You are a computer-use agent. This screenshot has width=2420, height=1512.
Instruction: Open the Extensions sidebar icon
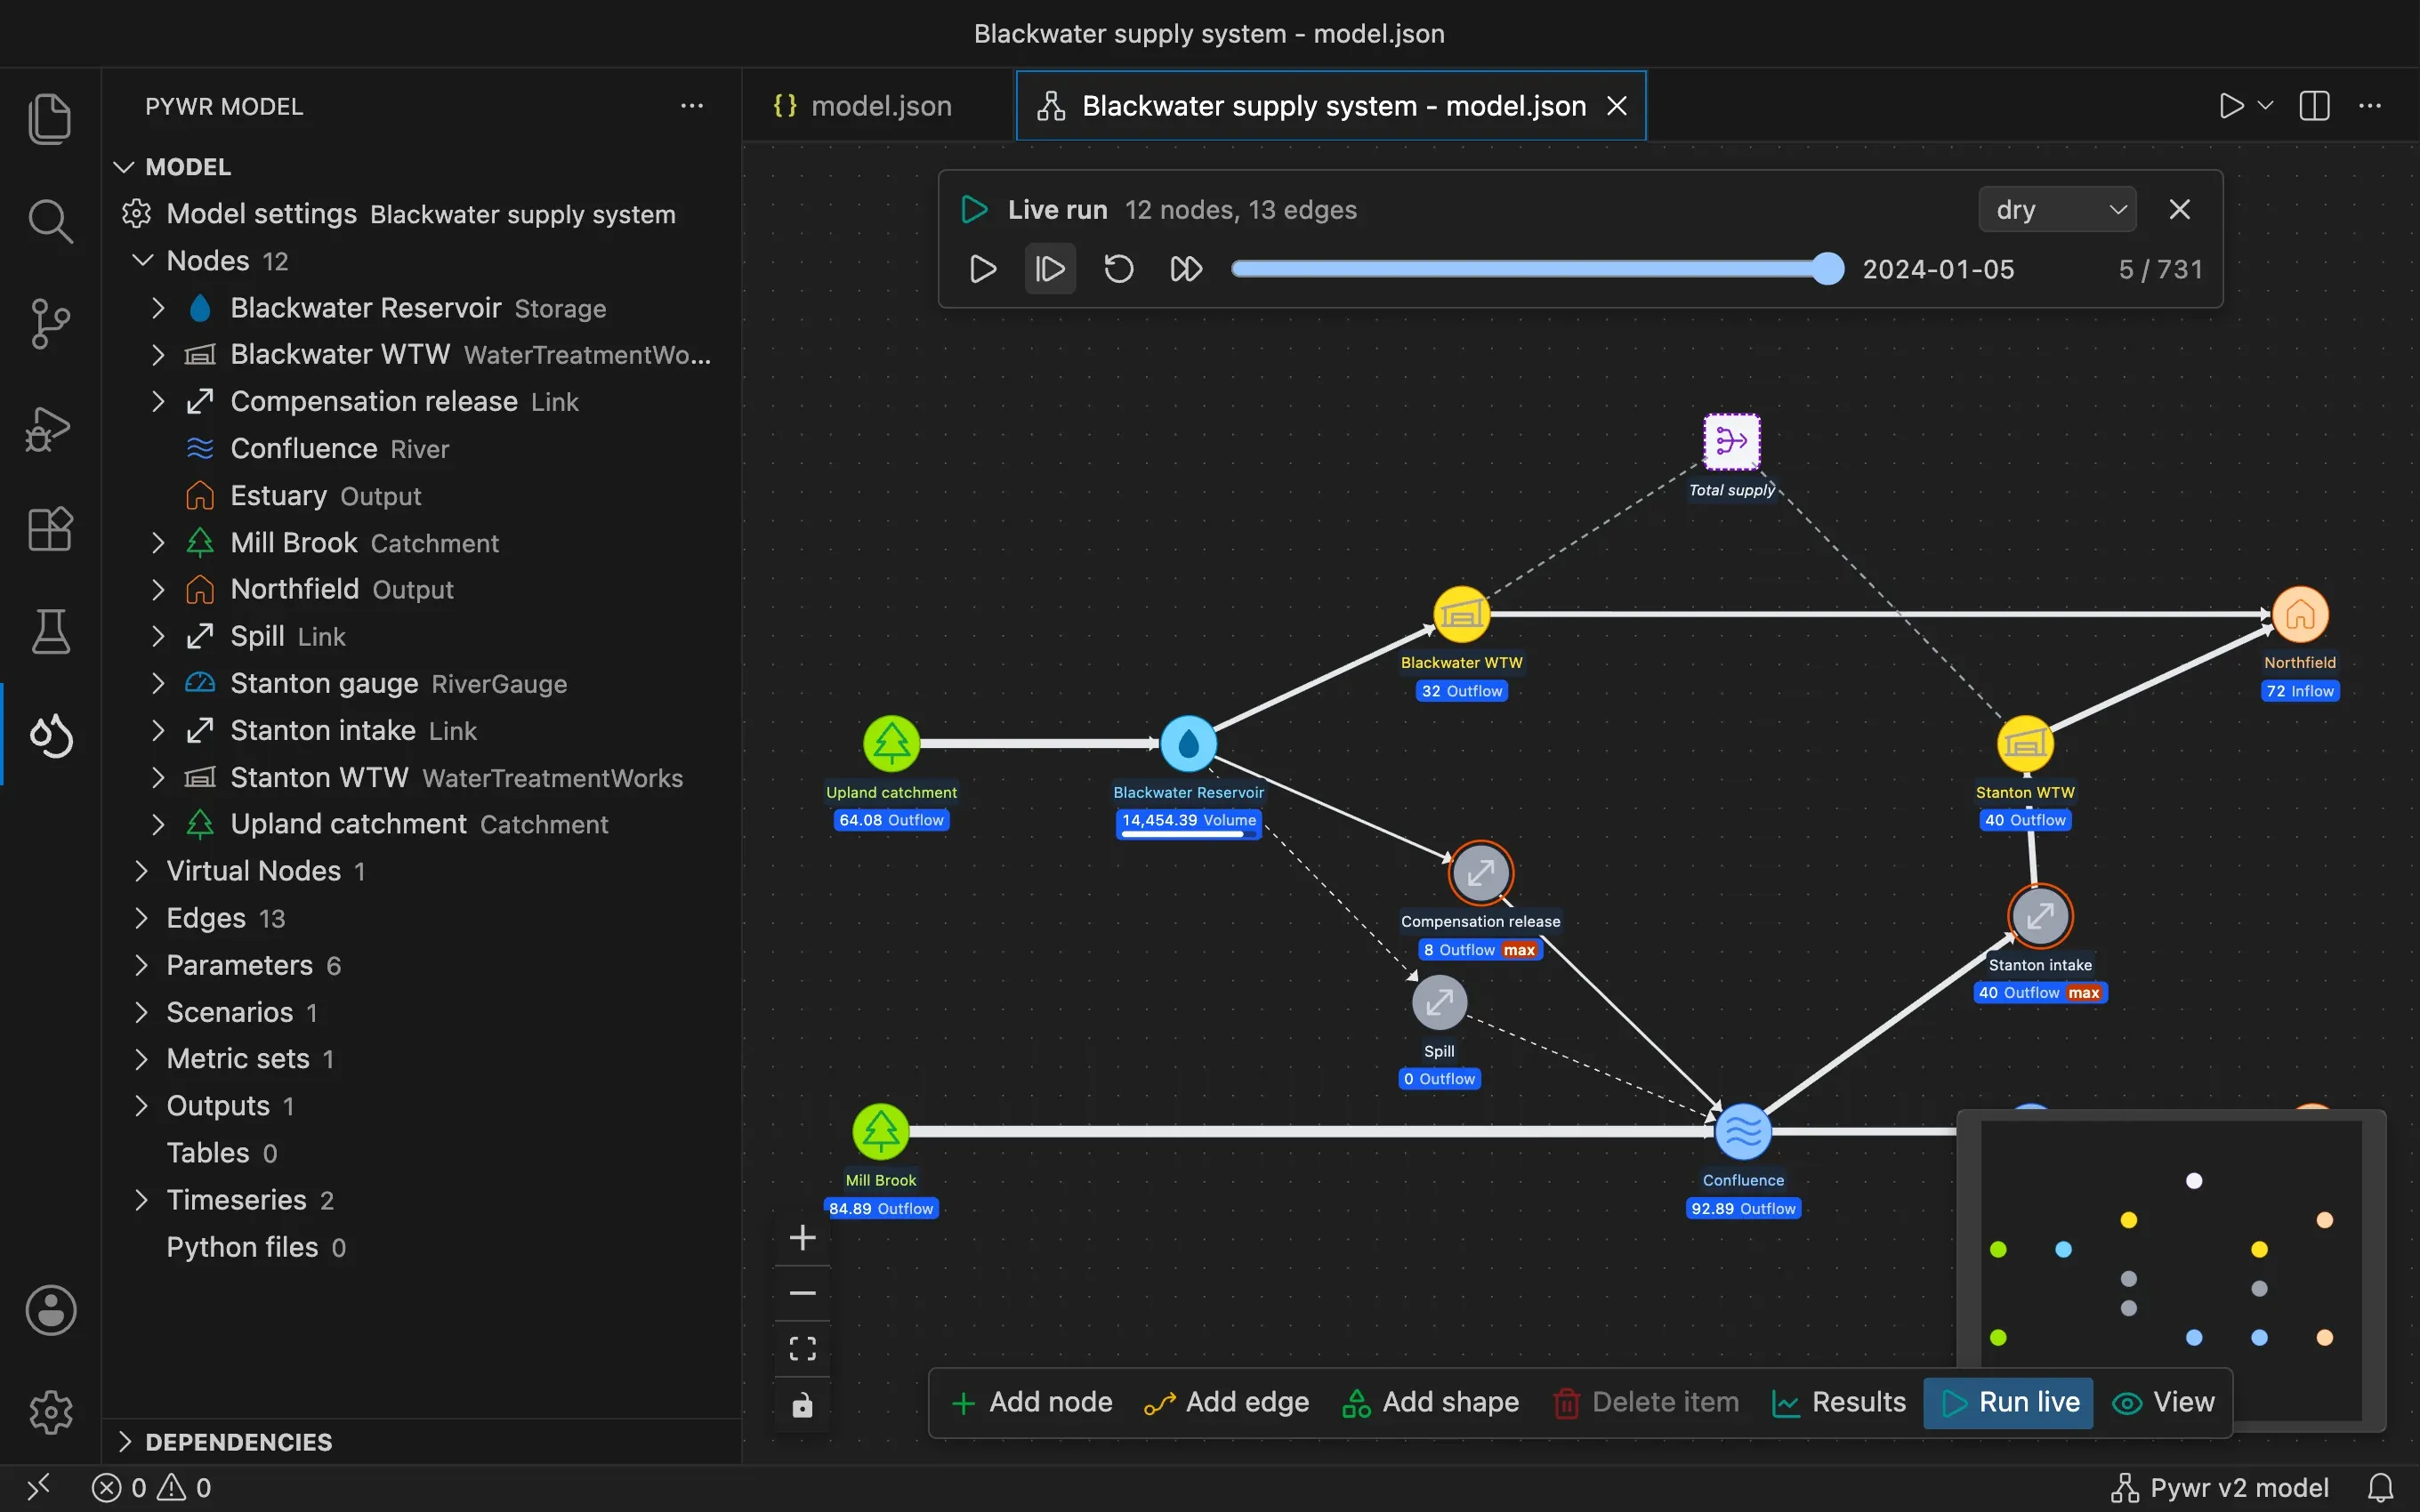(50, 529)
